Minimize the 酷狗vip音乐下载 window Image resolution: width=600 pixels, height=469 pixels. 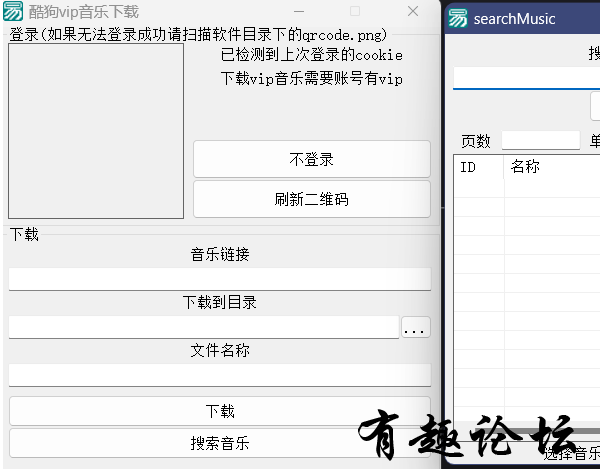[x=299, y=11]
